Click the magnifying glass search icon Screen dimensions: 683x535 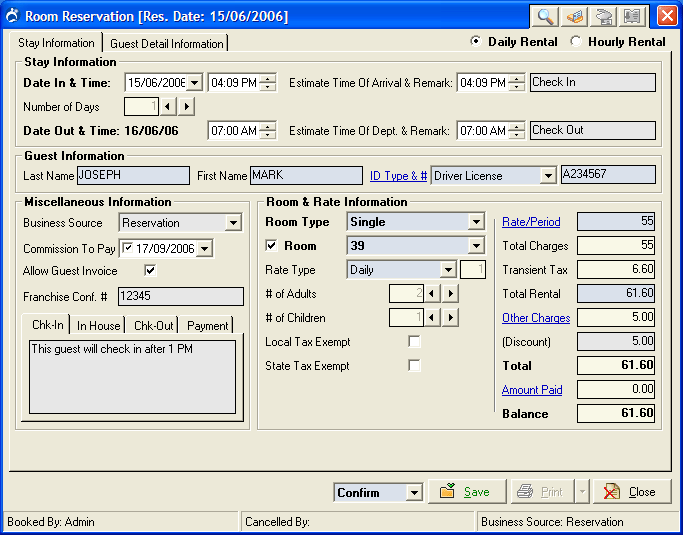[544, 17]
